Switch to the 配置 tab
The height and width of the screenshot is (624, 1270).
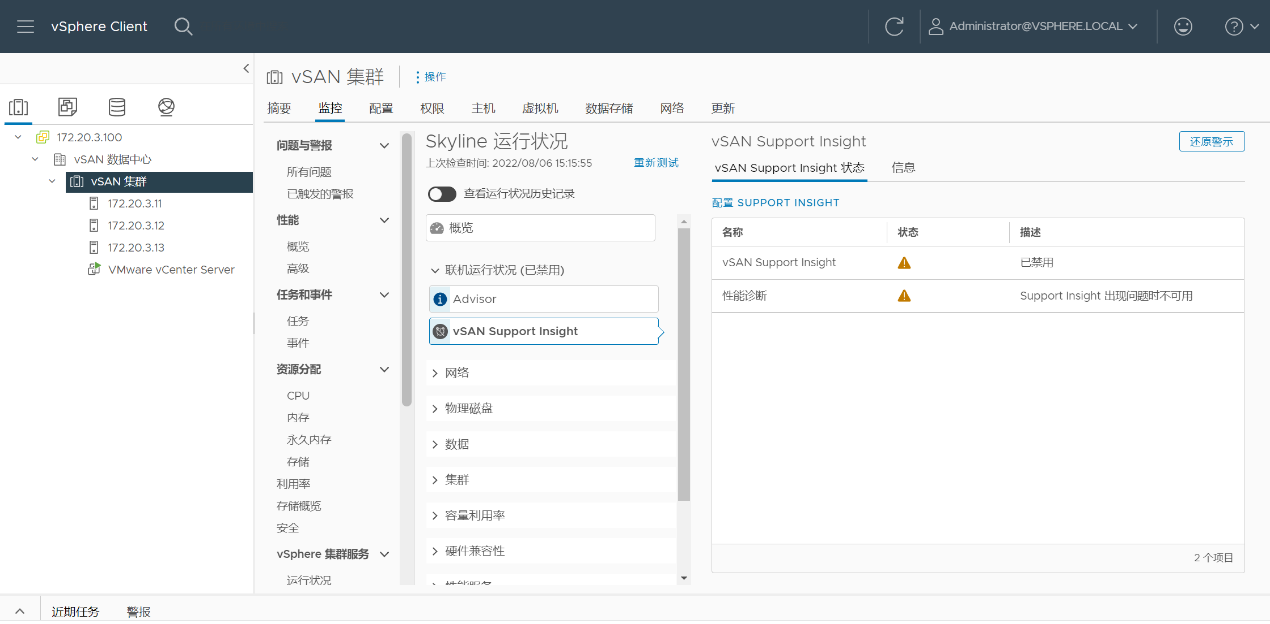point(381,108)
